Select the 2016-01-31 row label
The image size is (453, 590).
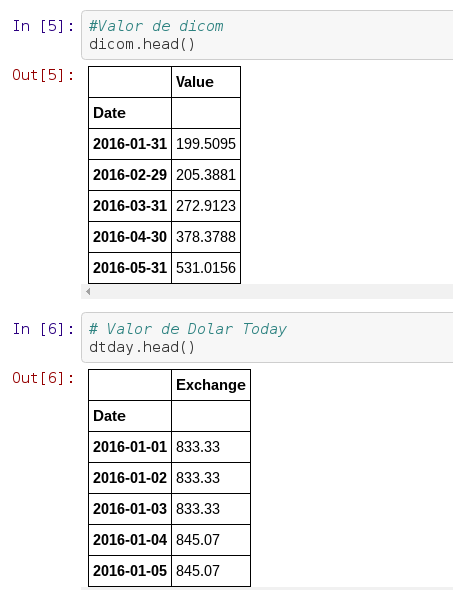(130, 144)
